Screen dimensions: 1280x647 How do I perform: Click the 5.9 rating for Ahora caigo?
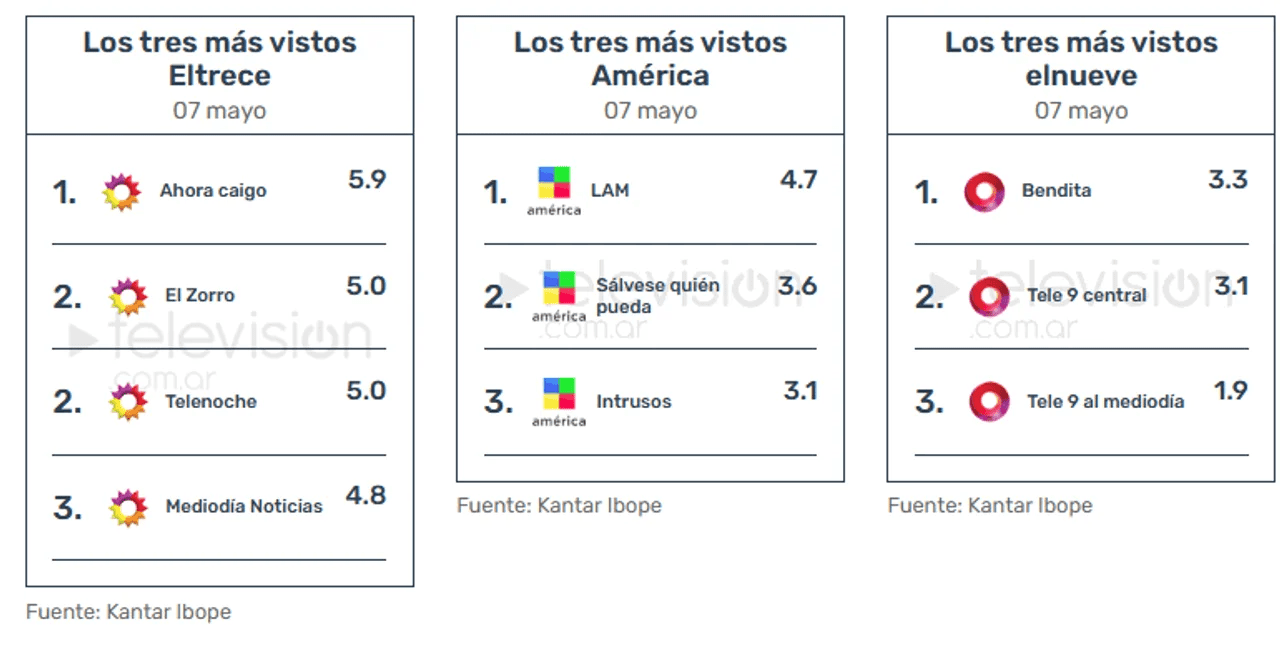367,180
